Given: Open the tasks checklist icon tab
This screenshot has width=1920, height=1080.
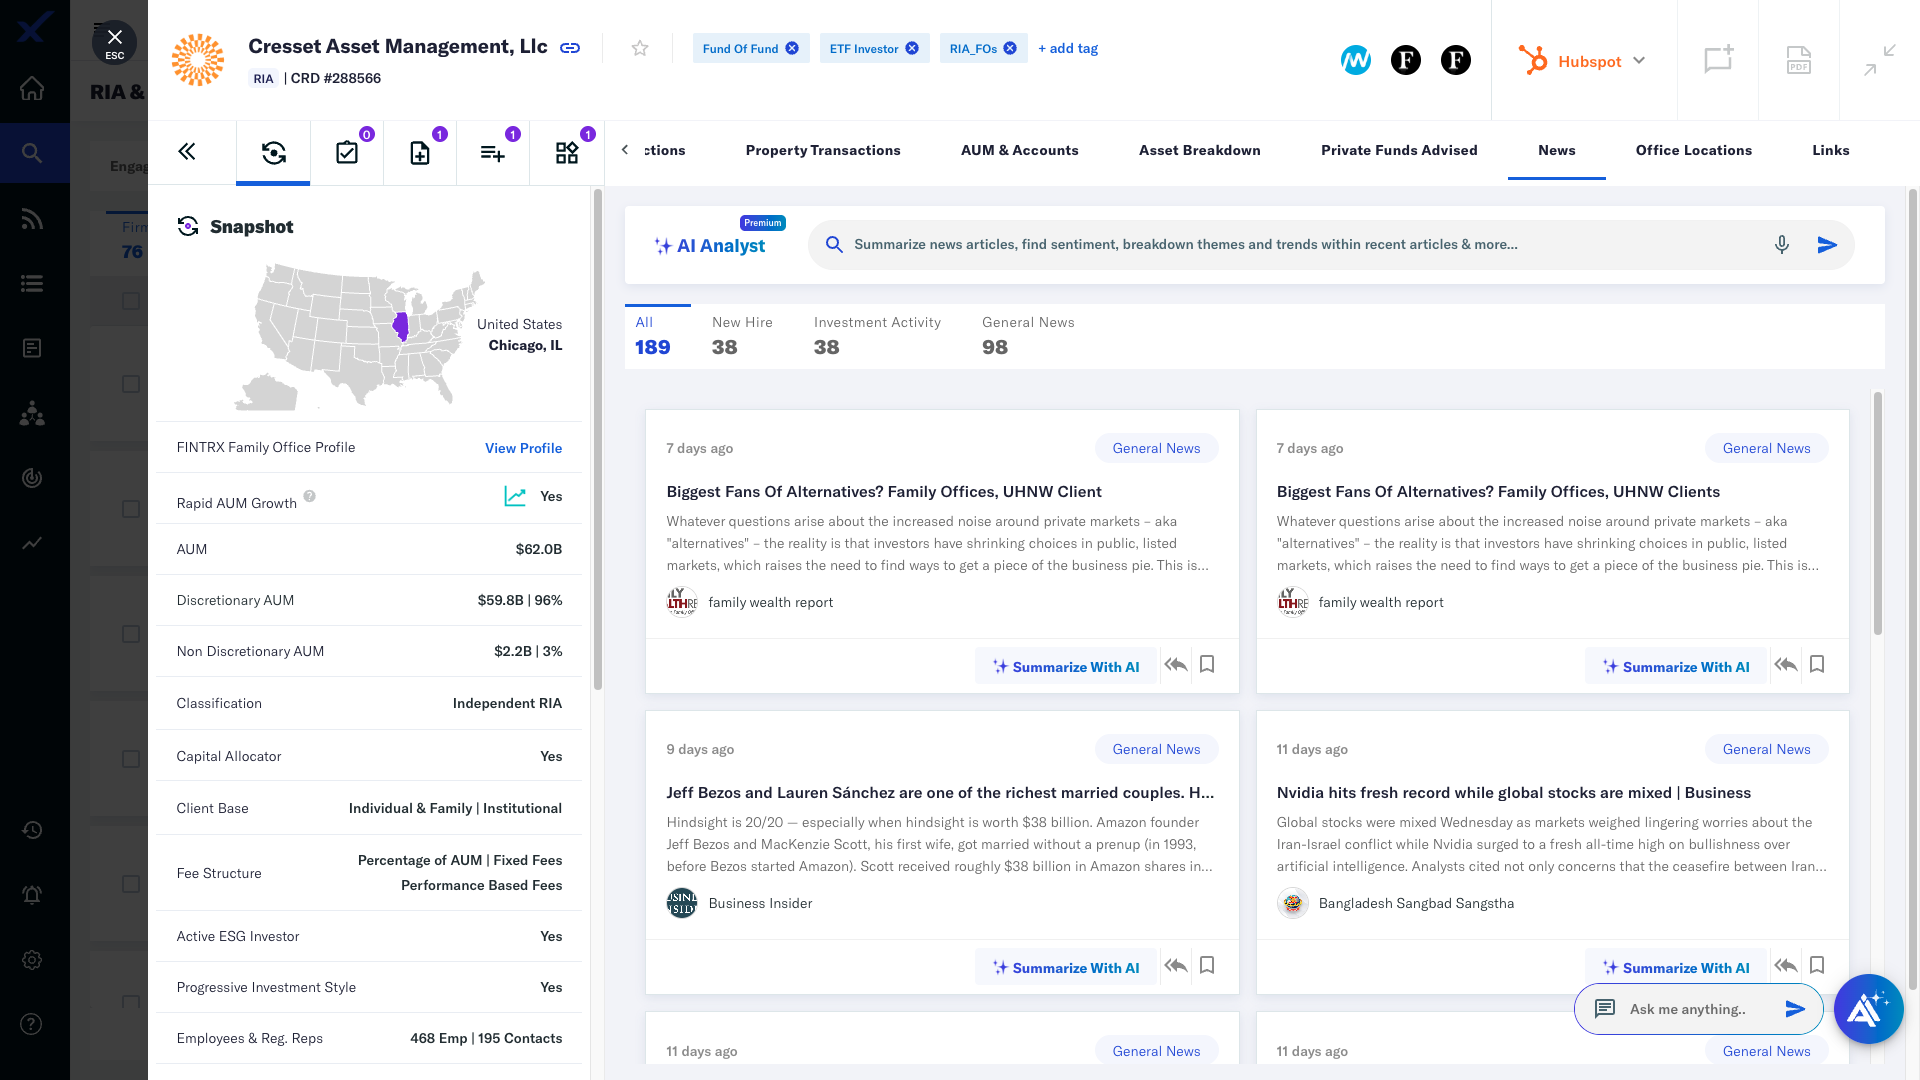Looking at the screenshot, I should (x=347, y=153).
